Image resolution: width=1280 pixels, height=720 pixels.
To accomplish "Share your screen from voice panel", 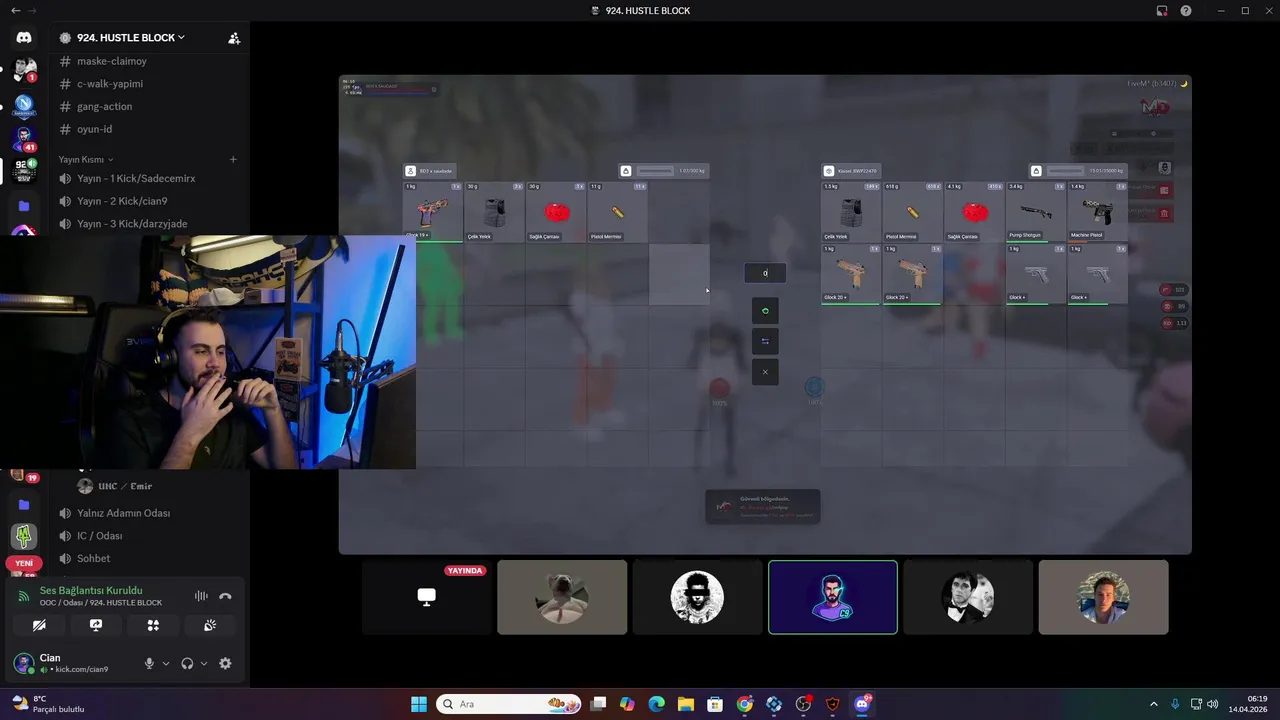I will click(x=96, y=625).
